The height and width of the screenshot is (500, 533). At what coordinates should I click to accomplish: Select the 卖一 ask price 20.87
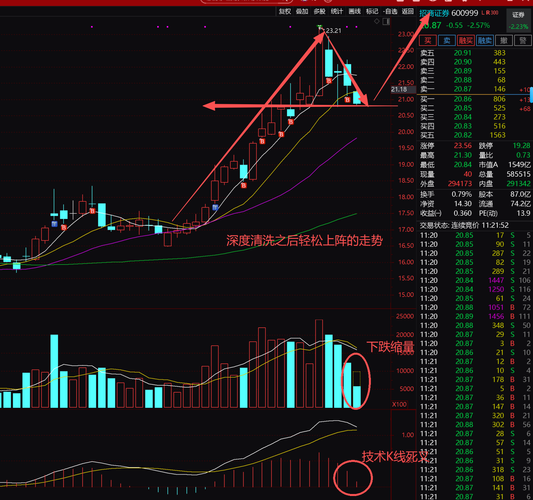[x=462, y=89]
